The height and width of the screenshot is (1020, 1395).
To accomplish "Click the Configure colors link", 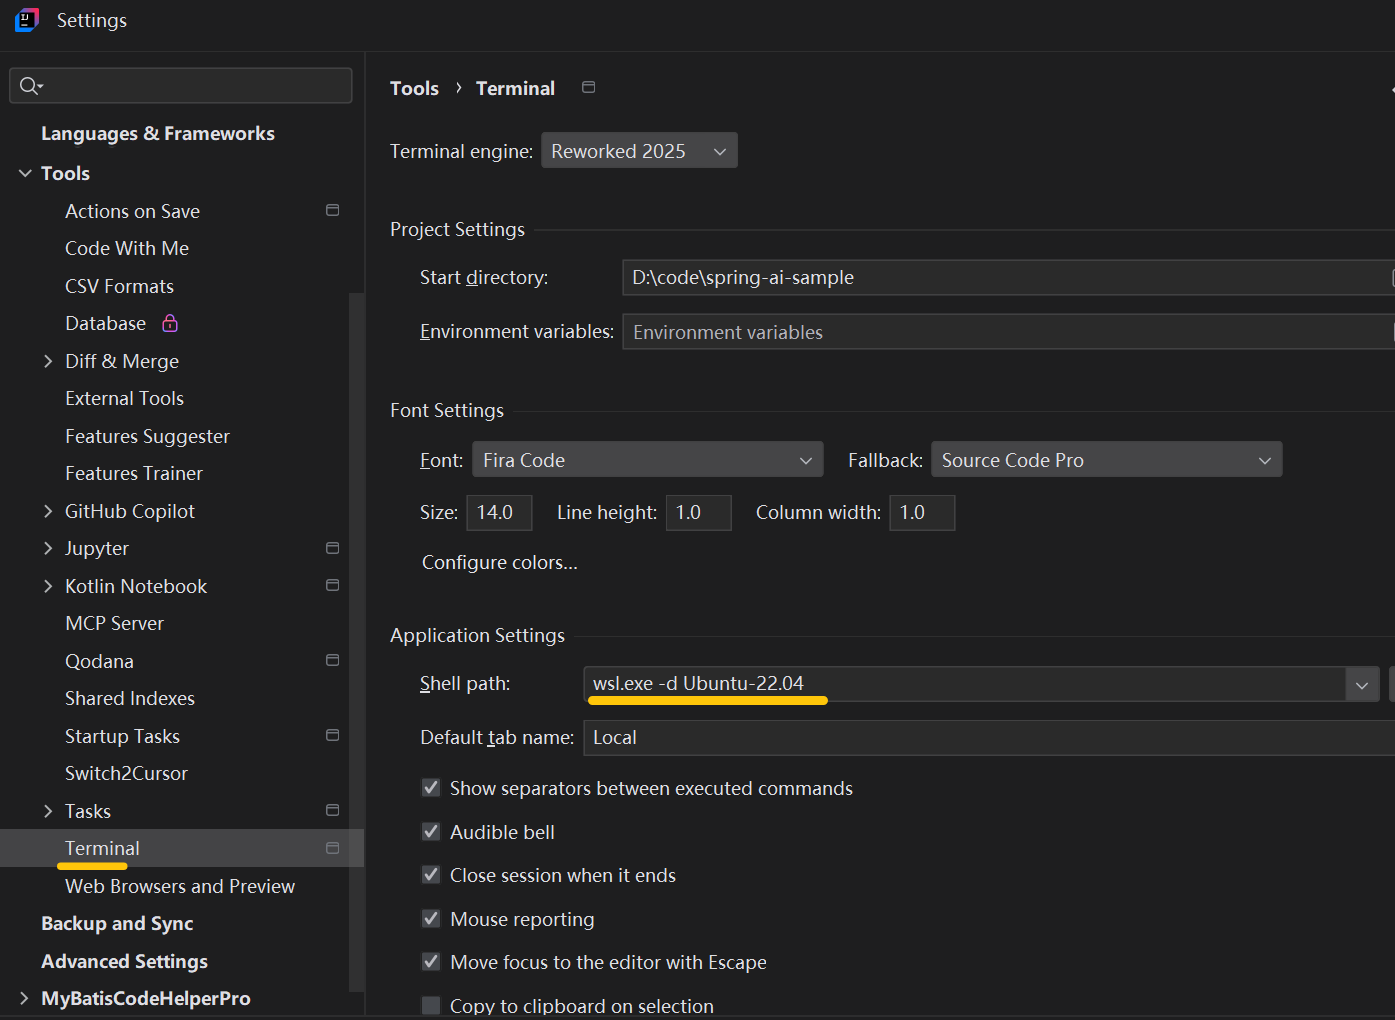I will click(x=500, y=562).
